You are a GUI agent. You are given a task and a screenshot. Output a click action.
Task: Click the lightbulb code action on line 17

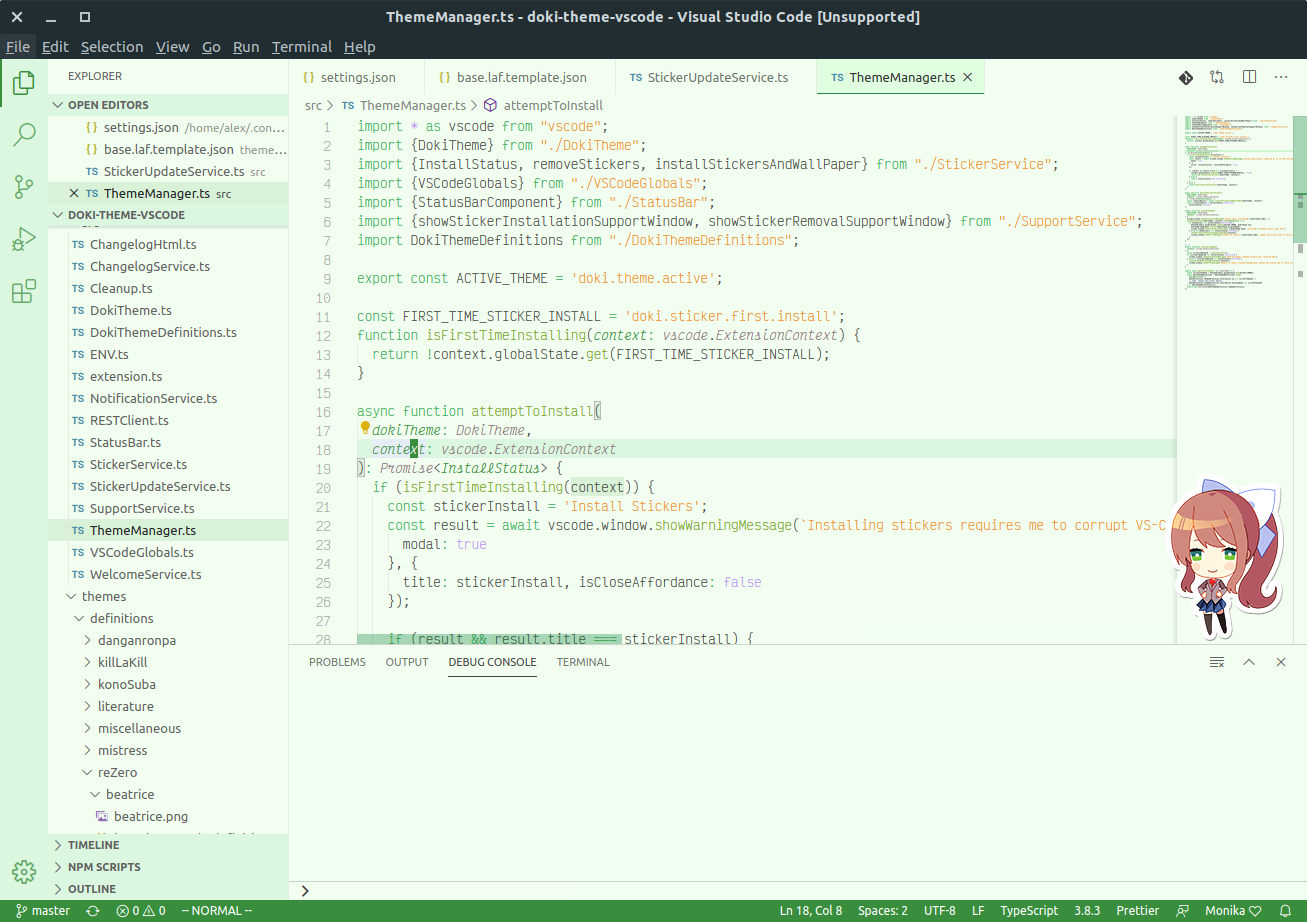tap(366, 429)
